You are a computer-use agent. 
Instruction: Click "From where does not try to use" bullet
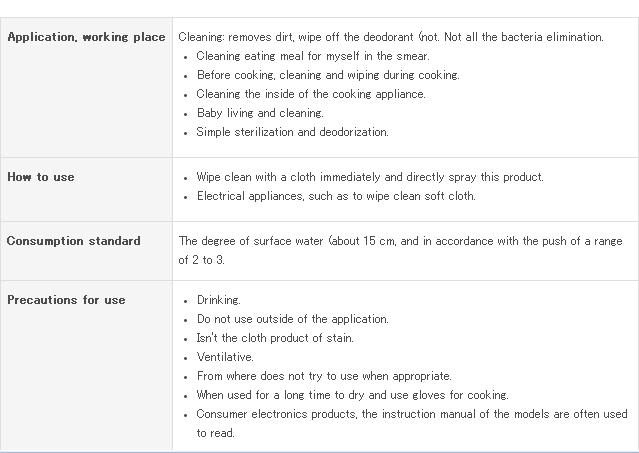[324, 376]
